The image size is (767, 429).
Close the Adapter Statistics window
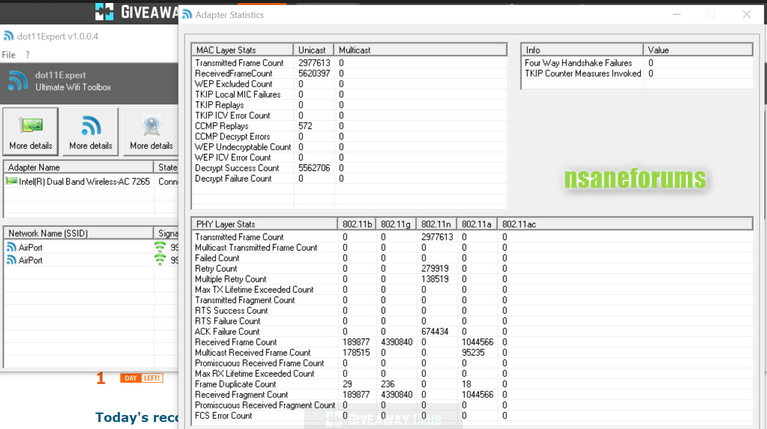tap(746, 15)
